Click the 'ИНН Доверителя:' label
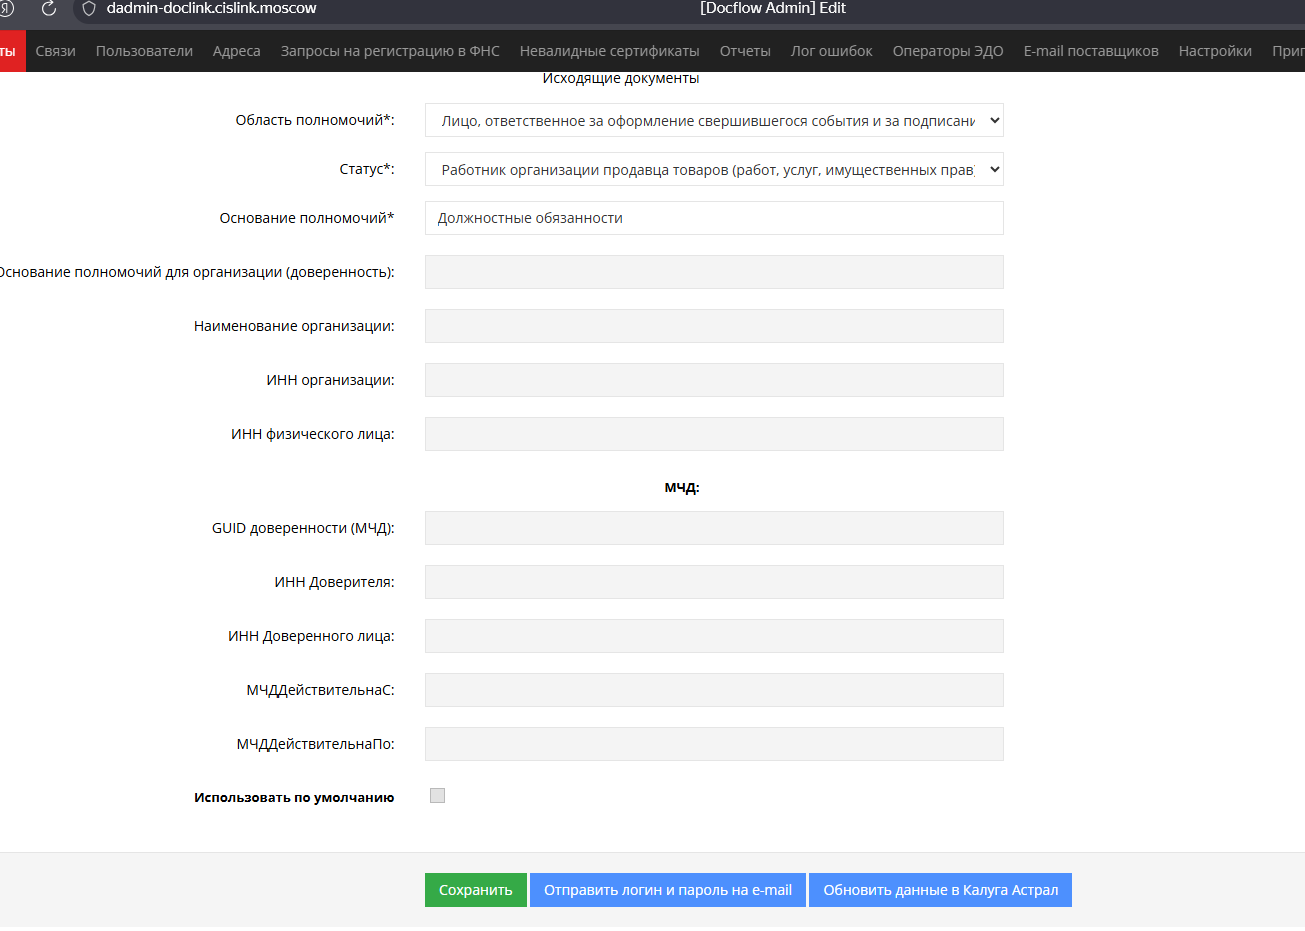1305x931 pixels. coord(334,582)
